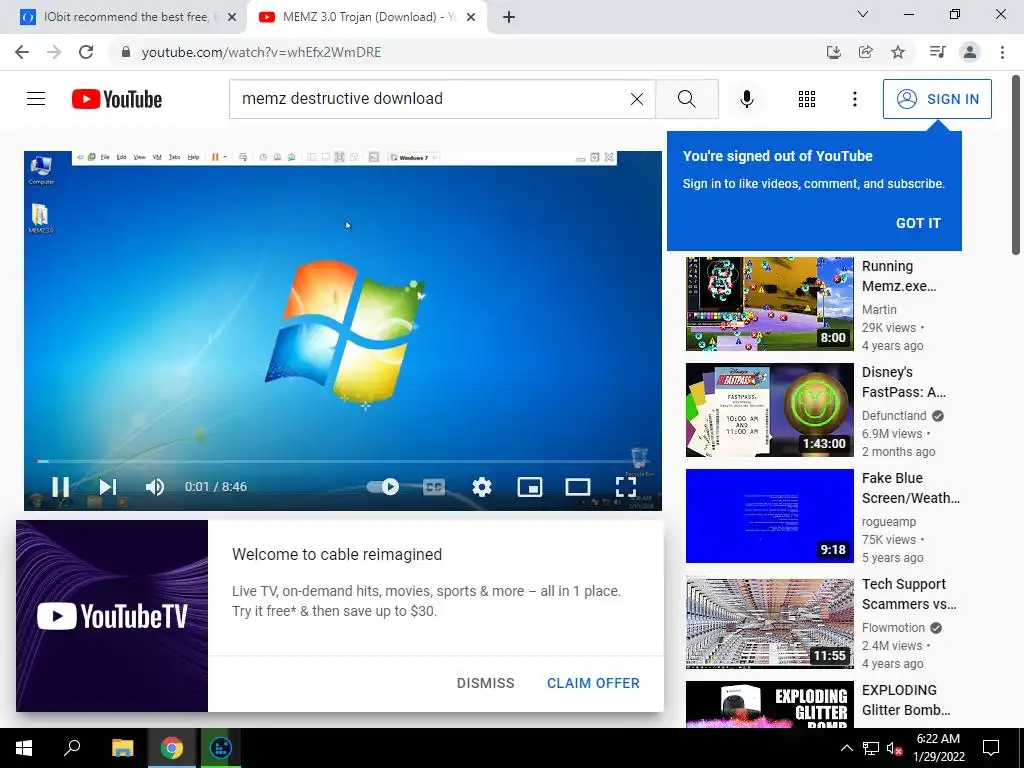Click the page vertical scrollbar
The height and width of the screenshot is (768, 1024).
[1016, 165]
